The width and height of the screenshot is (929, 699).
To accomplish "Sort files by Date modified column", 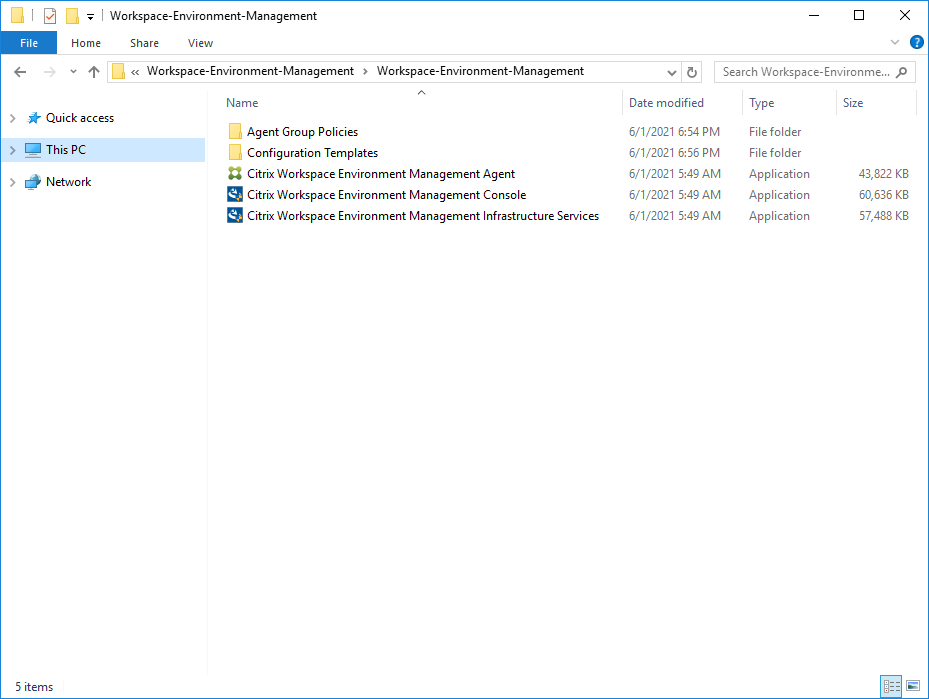I will click(666, 103).
